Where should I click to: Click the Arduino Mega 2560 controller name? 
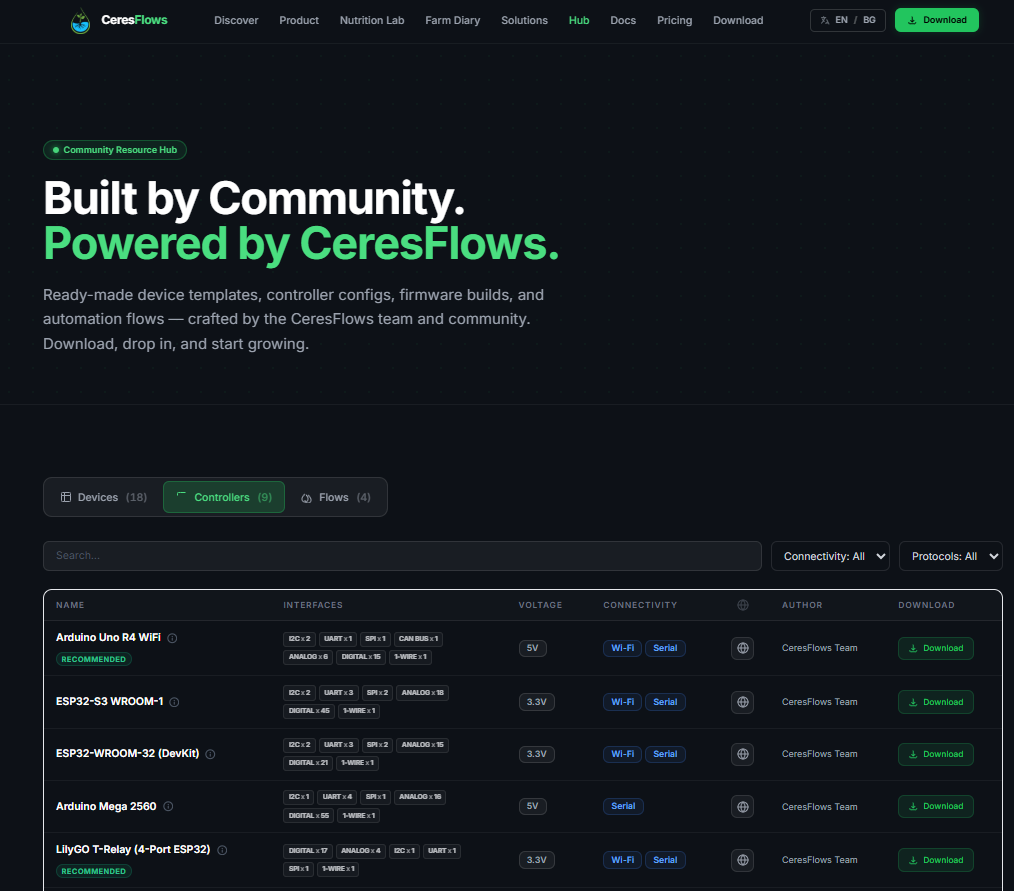(x=106, y=806)
